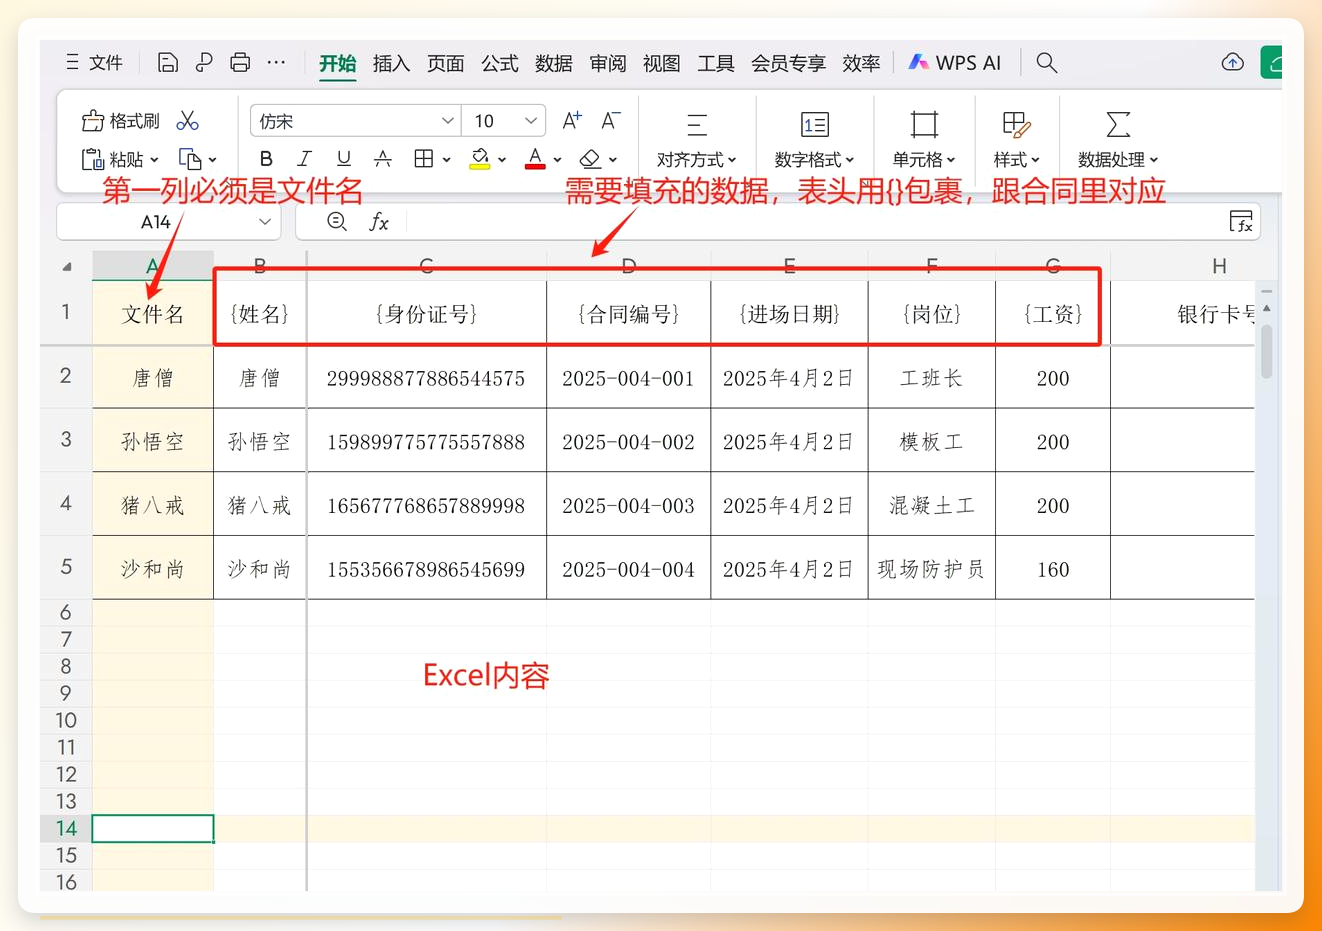Switch to the 插入 tab
1322x931 pixels.
coord(391,63)
